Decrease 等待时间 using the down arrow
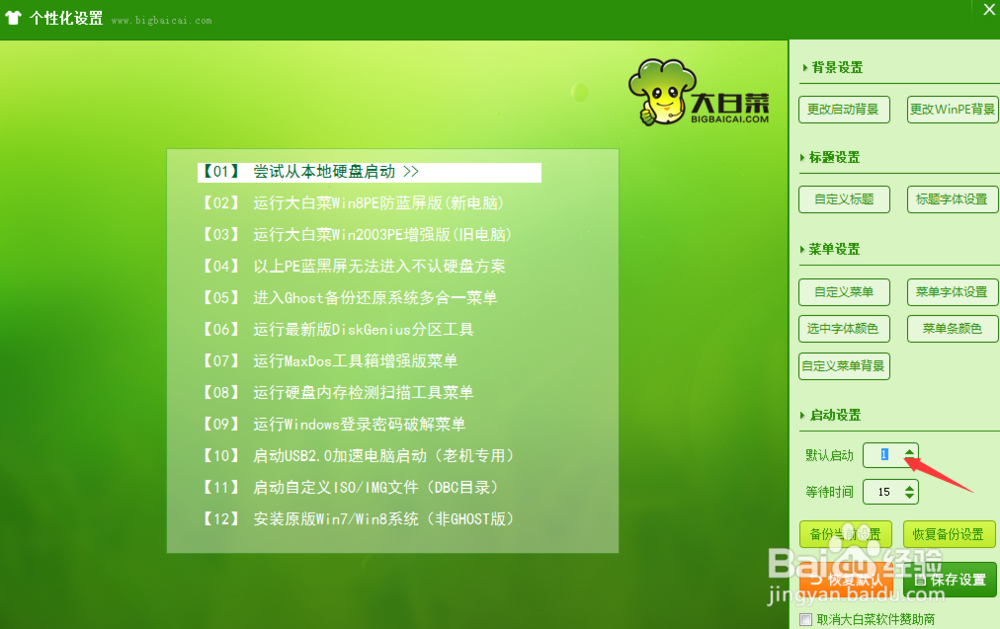This screenshot has height=629, width=1000. pos(908,496)
